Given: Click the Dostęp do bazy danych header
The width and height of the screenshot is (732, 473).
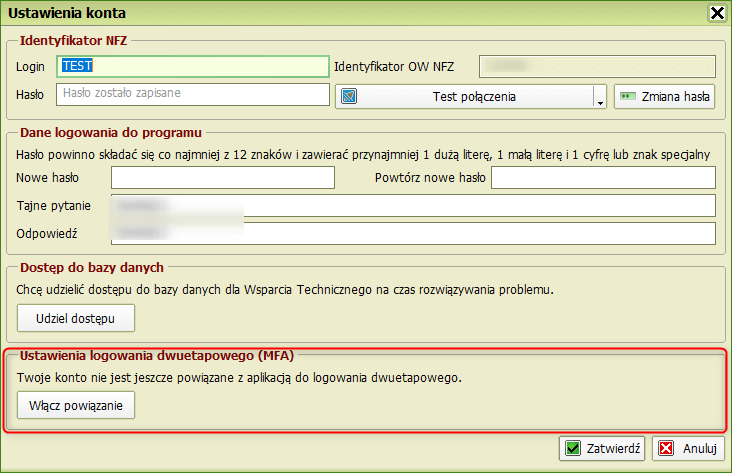Looking at the screenshot, I should [91, 267].
